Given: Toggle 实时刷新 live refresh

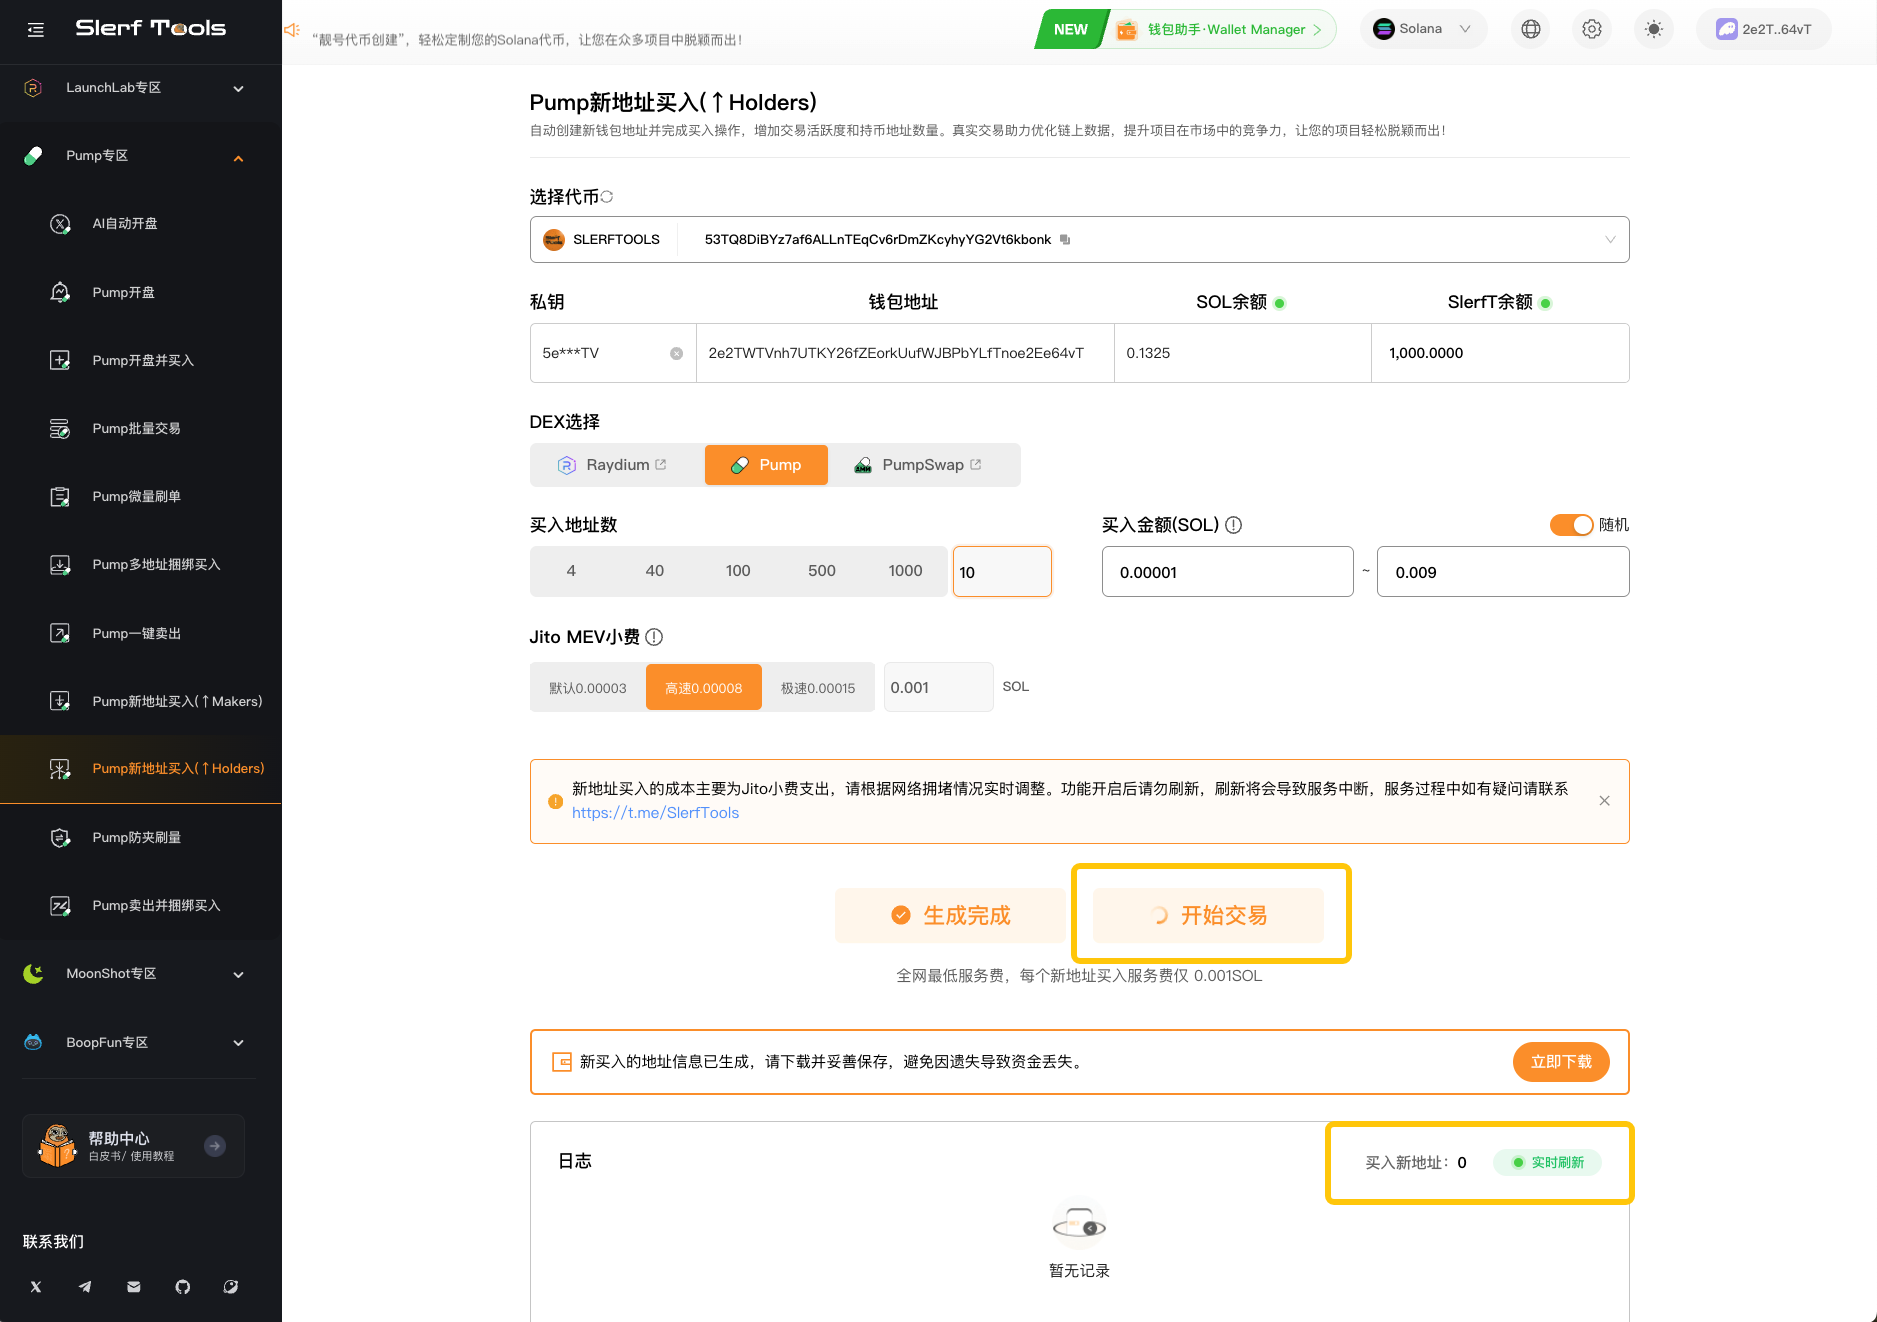Looking at the screenshot, I should [x=1548, y=1162].
